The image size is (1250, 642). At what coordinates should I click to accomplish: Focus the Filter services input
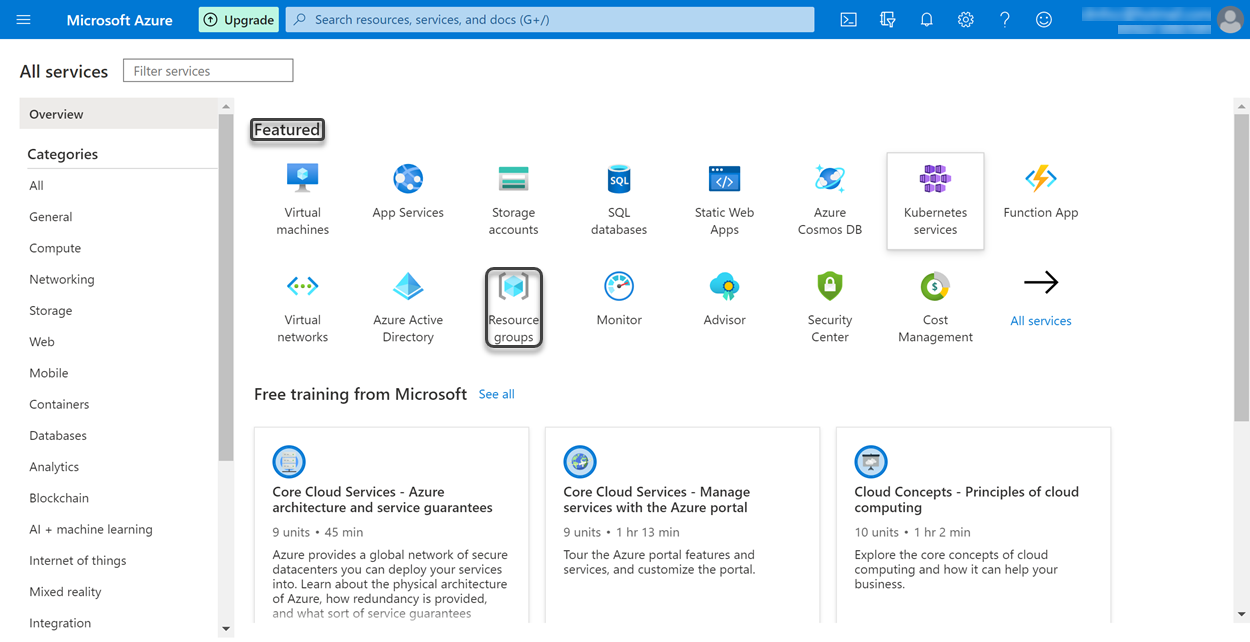pyautogui.click(x=208, y=71)
